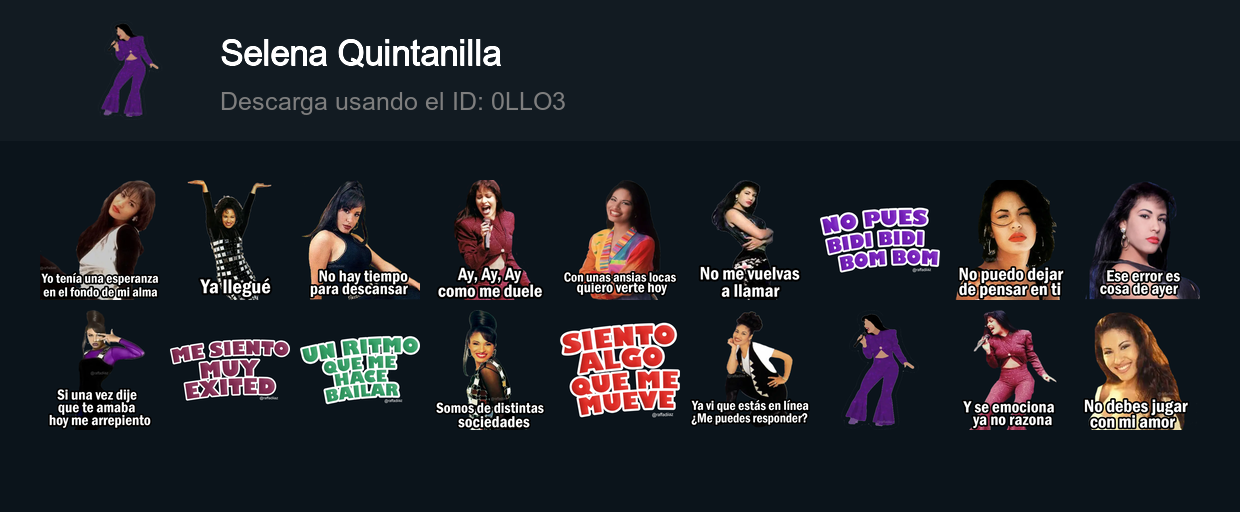This screenshot has width=1240, height=512.
Task: Select the 'Yo tenía una esperanza' sticker
Action: 100,240
